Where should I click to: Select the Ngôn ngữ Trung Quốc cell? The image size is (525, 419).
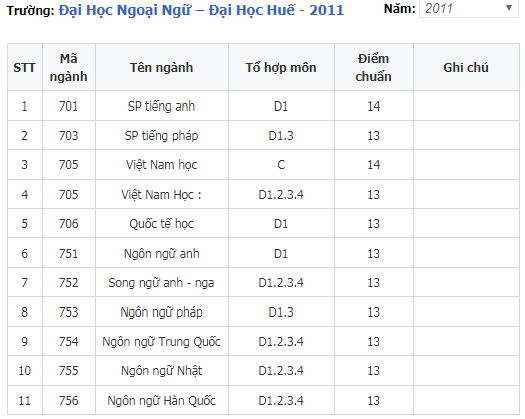click(x=162, y=341)
